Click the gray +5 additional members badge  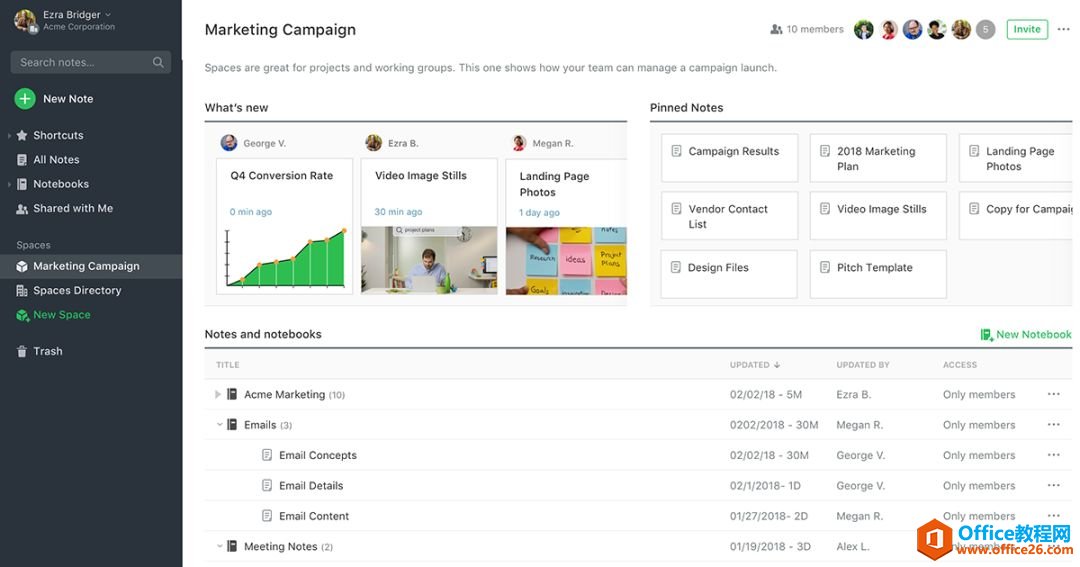point(986,29)
